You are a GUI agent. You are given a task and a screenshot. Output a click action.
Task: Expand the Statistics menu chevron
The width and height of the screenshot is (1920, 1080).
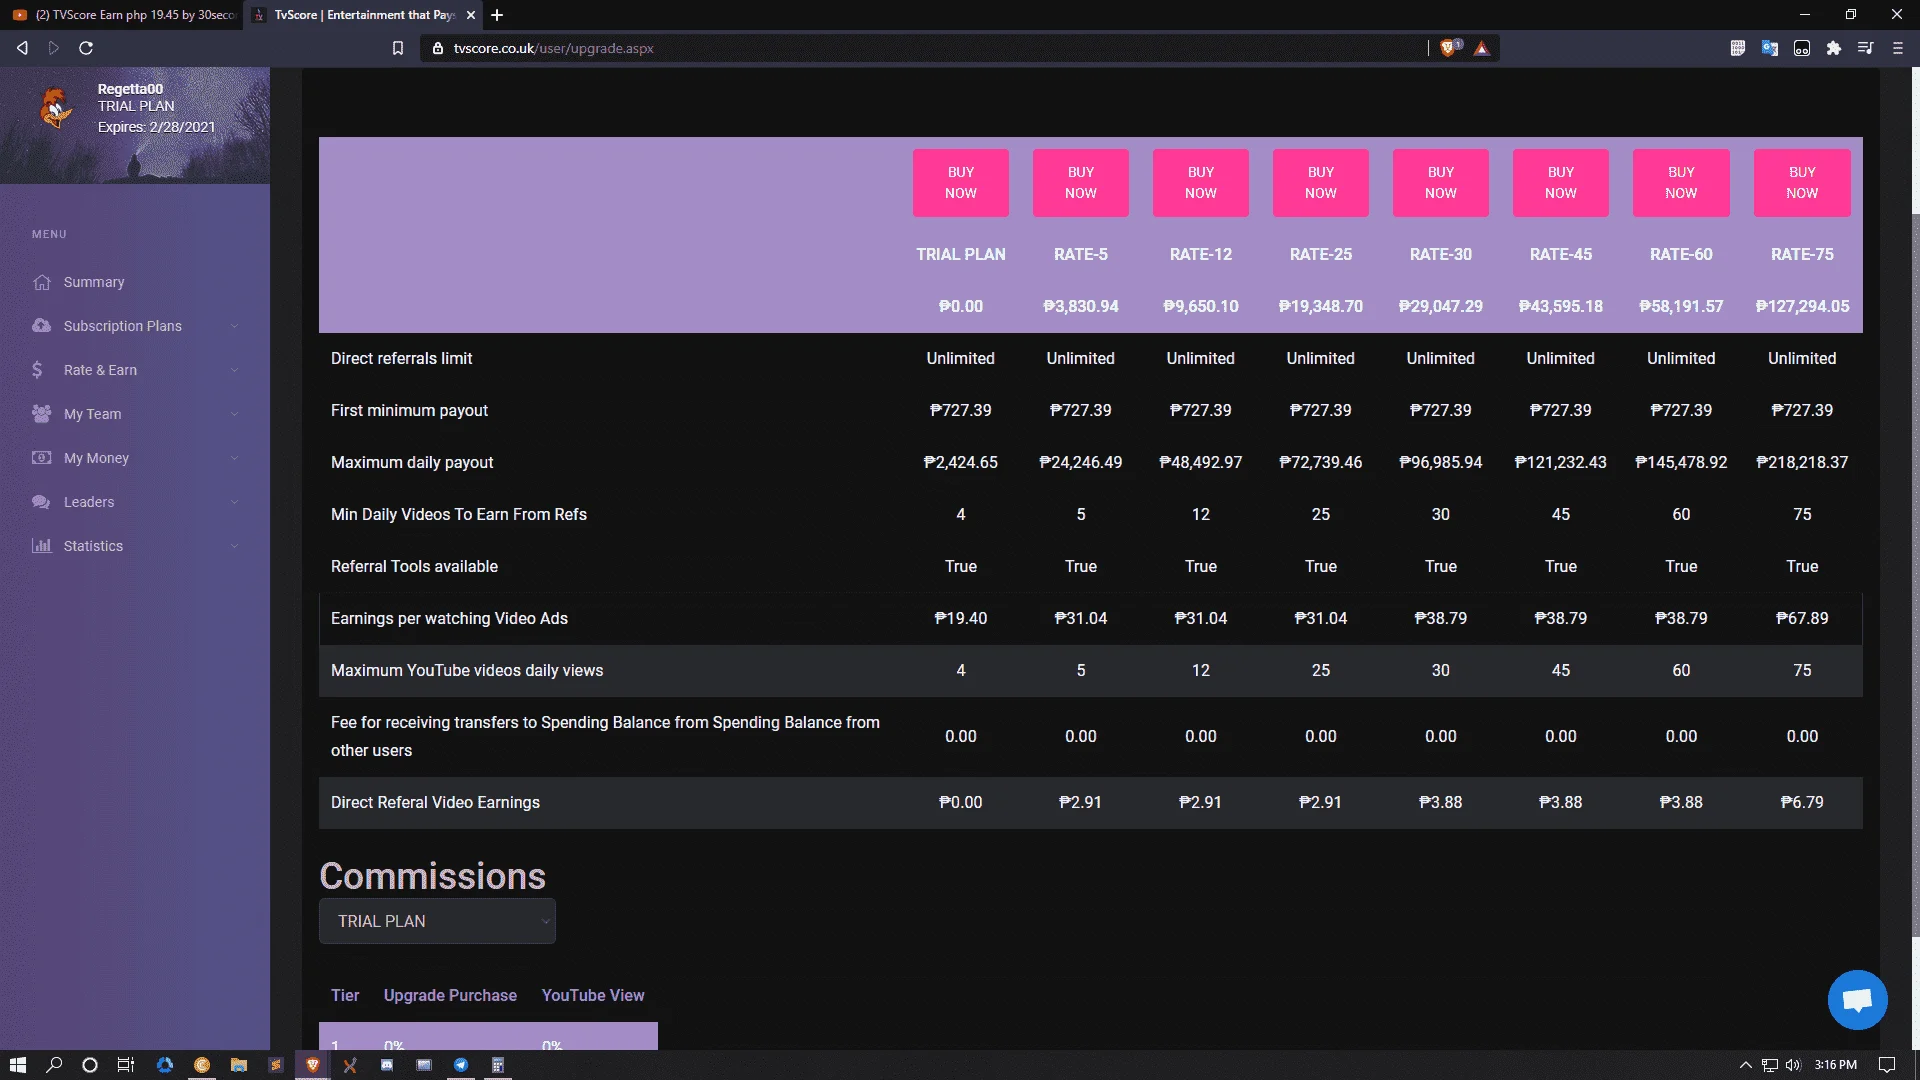click(x=235, y=546)
